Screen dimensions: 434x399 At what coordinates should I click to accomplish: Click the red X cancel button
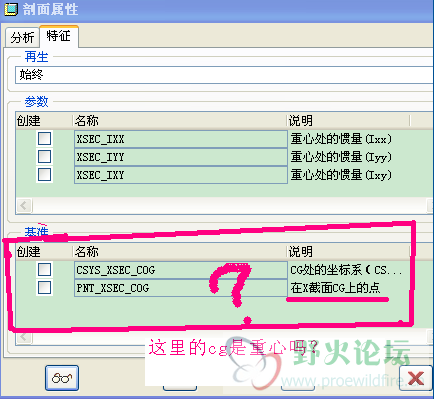tap(416, 378)
